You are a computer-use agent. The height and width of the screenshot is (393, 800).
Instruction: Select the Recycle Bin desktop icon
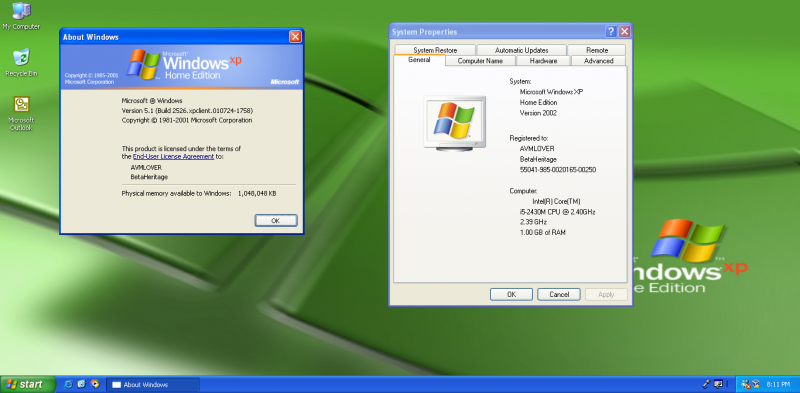click(21, 62)
